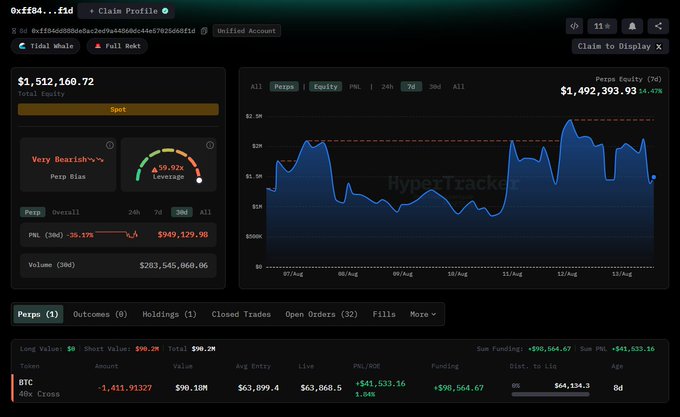Click the PNL (30d) sparkline

point(117,235)
